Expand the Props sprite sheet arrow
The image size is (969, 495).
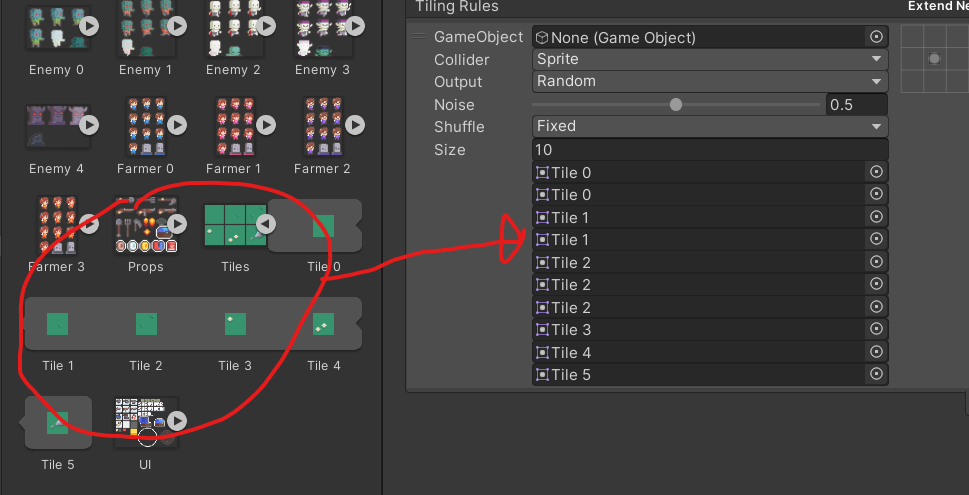[x=177, y=223]
